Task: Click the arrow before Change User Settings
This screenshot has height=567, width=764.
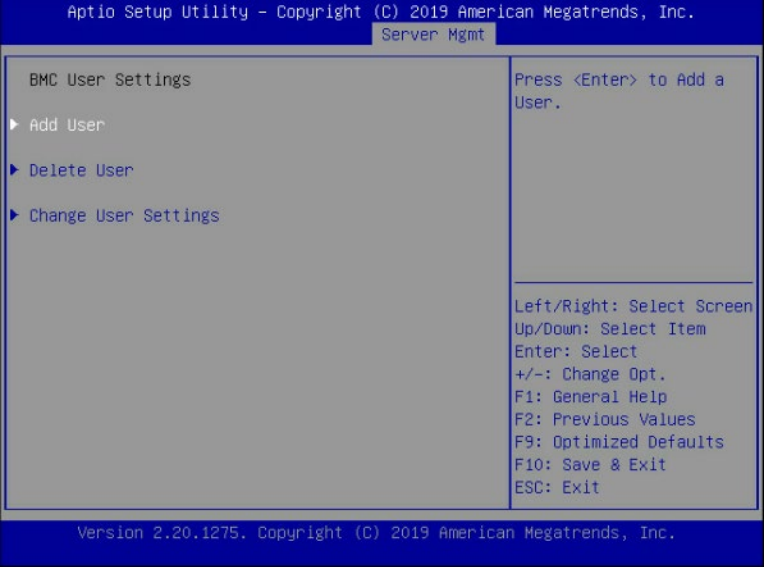Action: [x=14, y=215]
